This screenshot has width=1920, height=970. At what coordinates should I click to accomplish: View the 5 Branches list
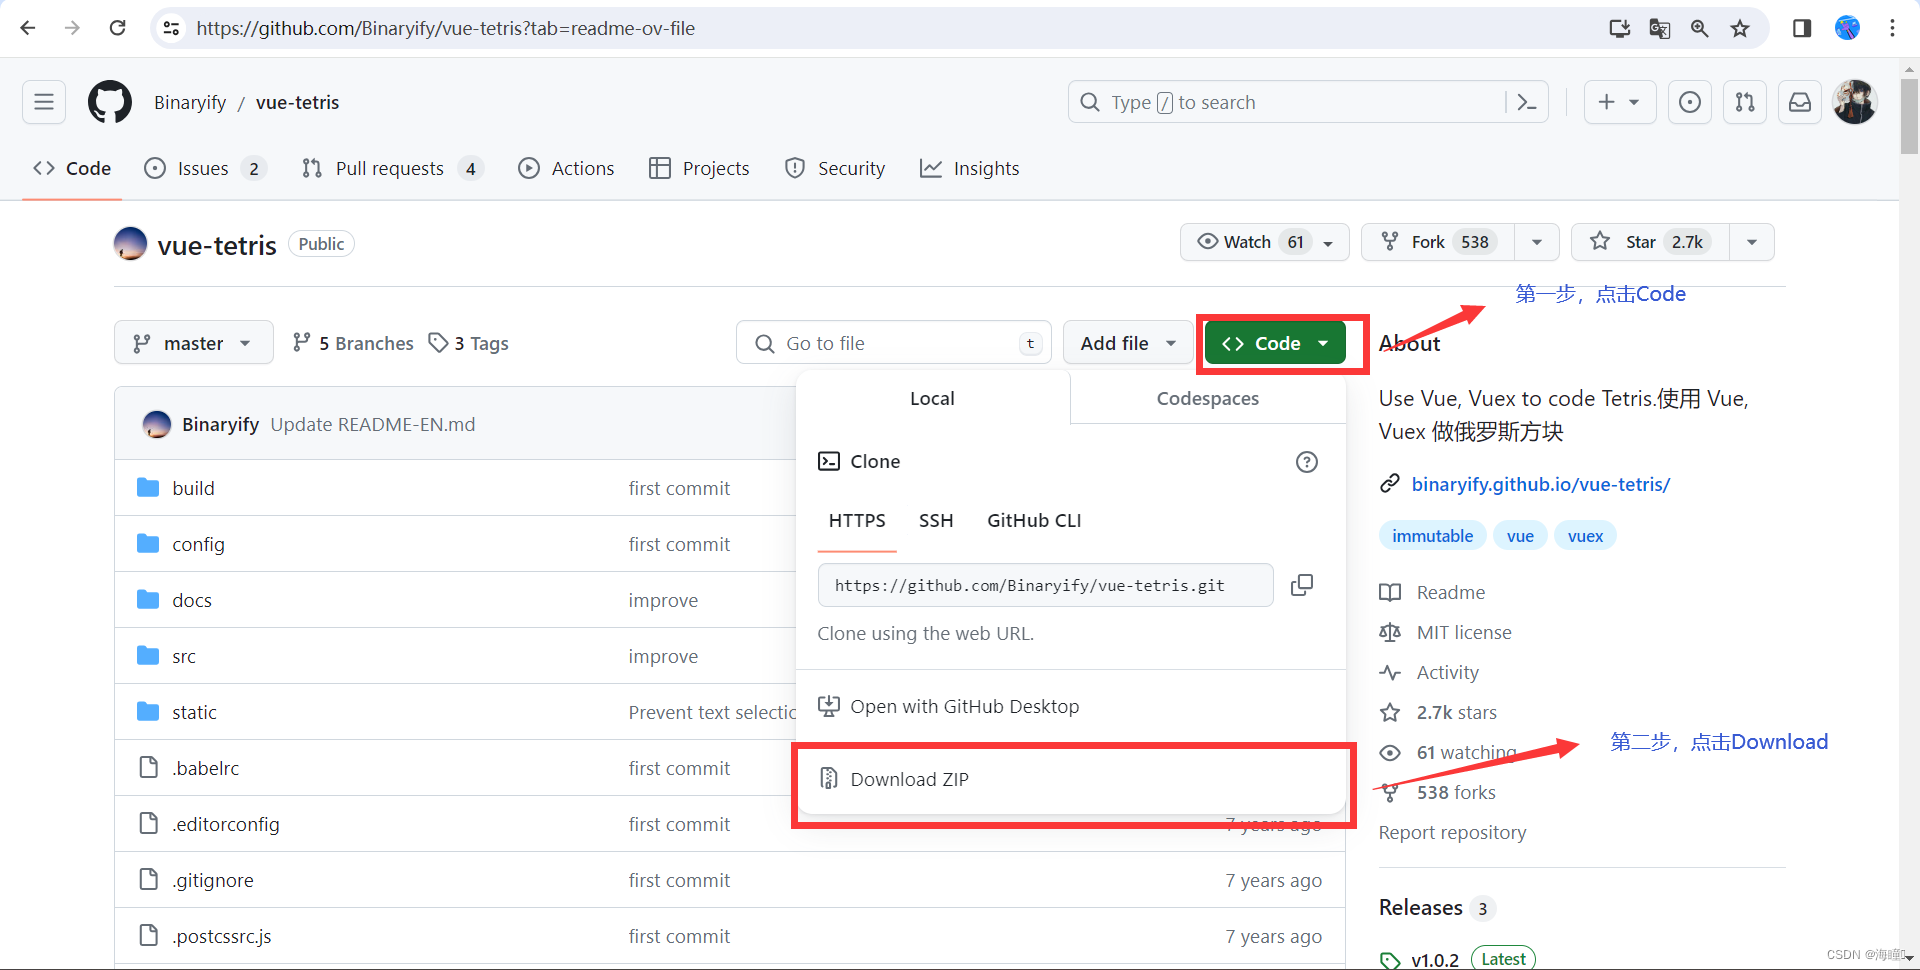[x=353, y=343]
